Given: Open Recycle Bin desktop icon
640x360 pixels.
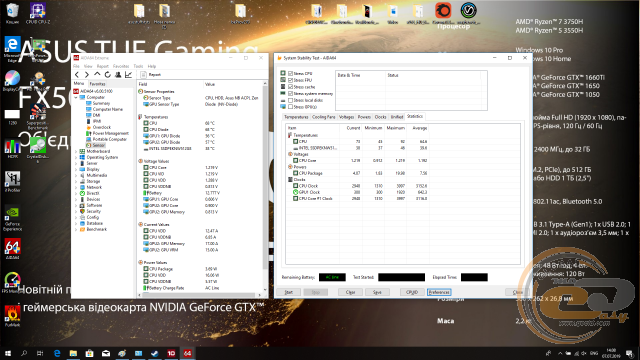Looking at the screenshot, I should click(12, 13).
